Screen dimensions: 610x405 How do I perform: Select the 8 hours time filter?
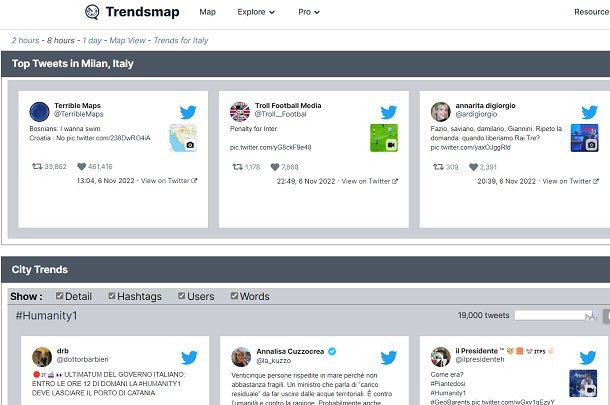coord(61,40)
